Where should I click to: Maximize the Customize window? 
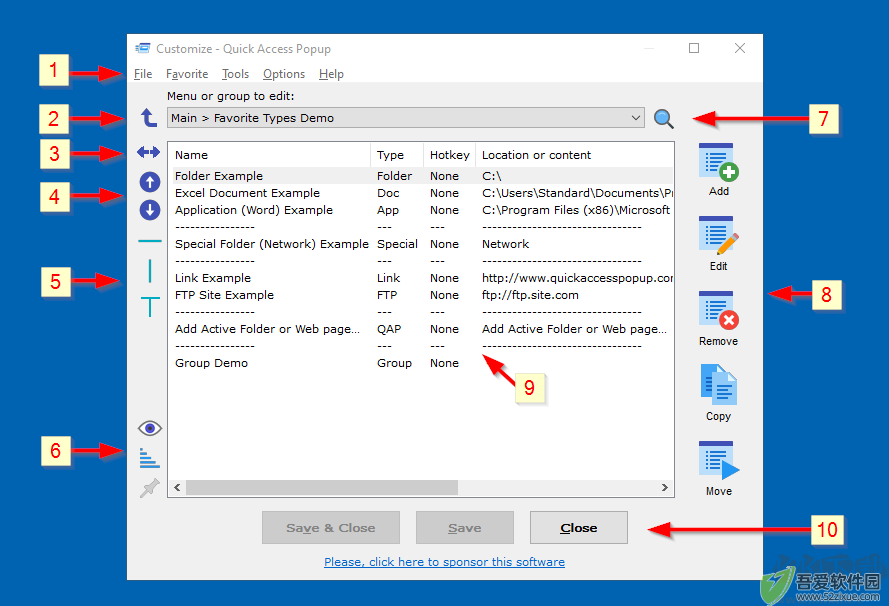[694, 48]
